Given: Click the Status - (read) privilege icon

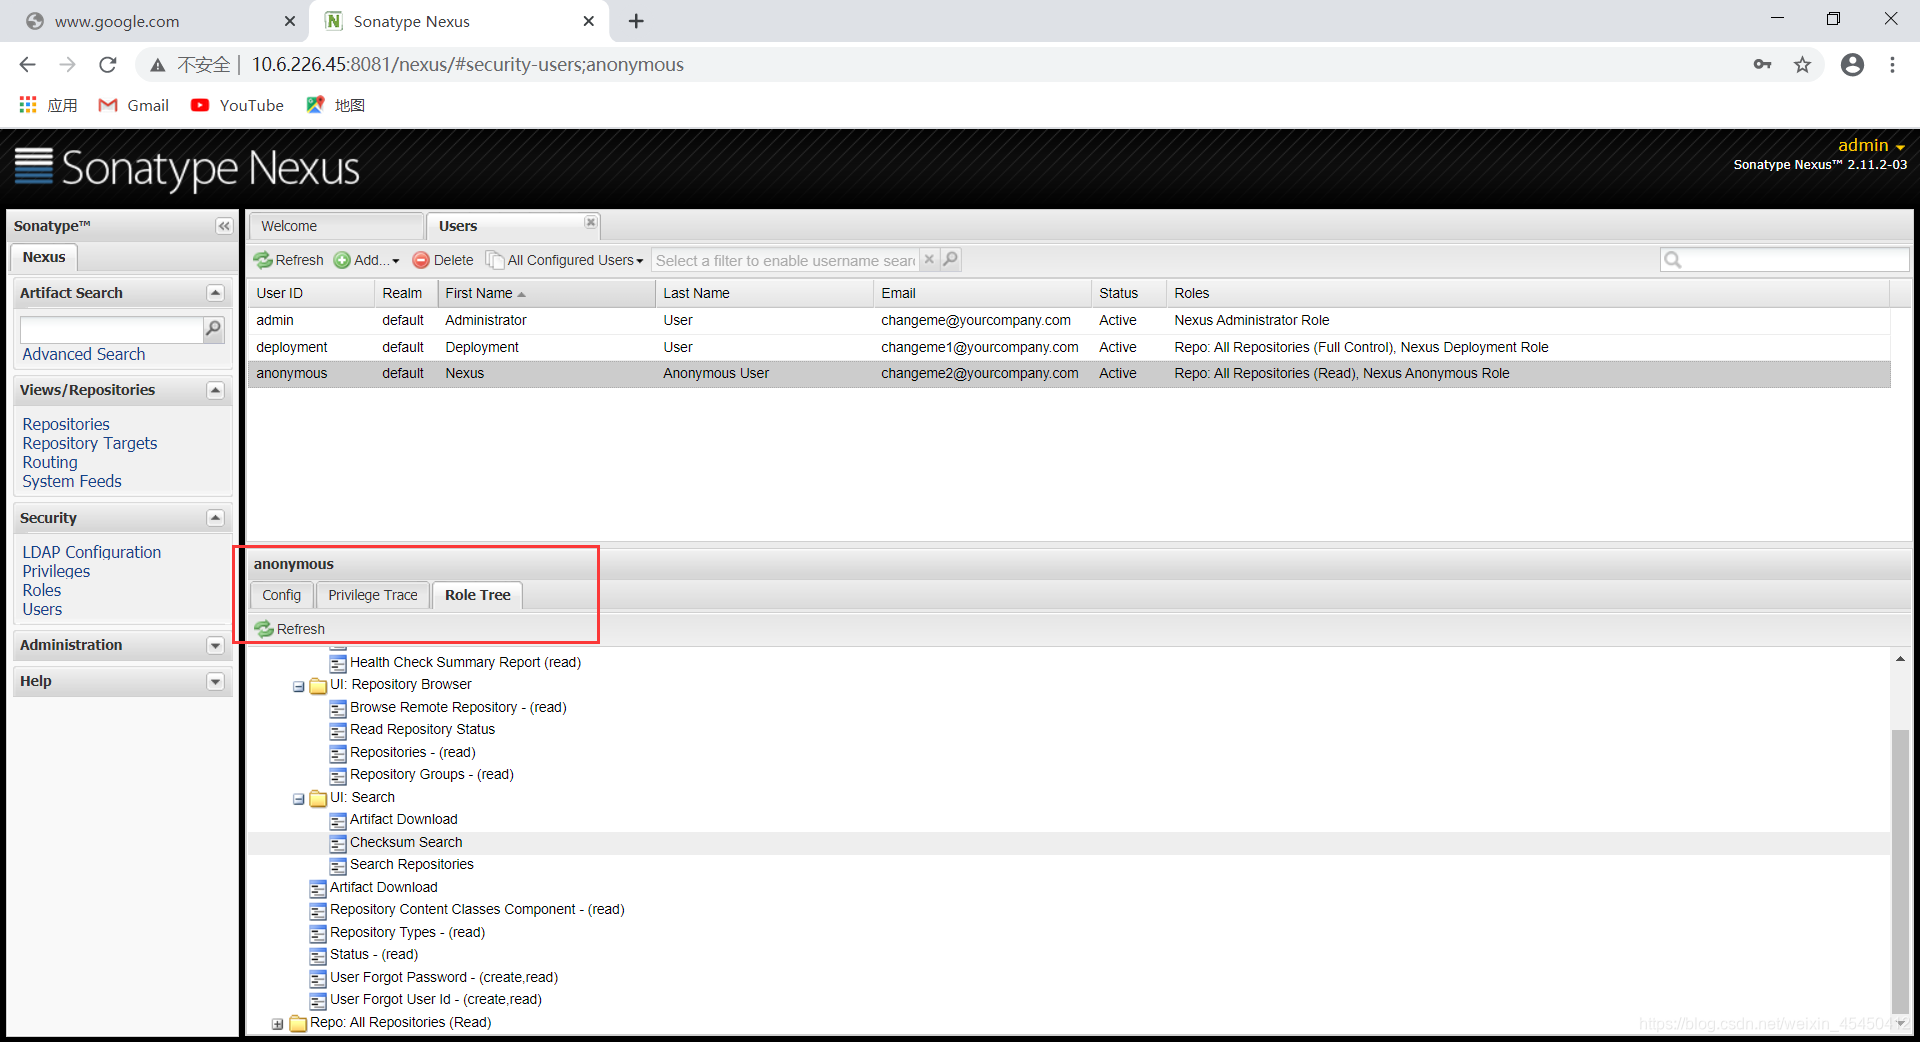Looking at the screenshot, I should 318,955.
